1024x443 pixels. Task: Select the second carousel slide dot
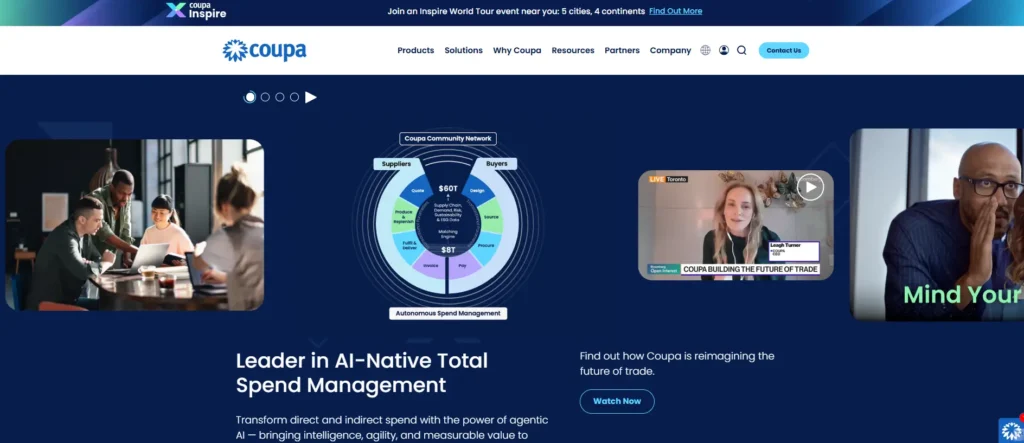pos(265,97)
